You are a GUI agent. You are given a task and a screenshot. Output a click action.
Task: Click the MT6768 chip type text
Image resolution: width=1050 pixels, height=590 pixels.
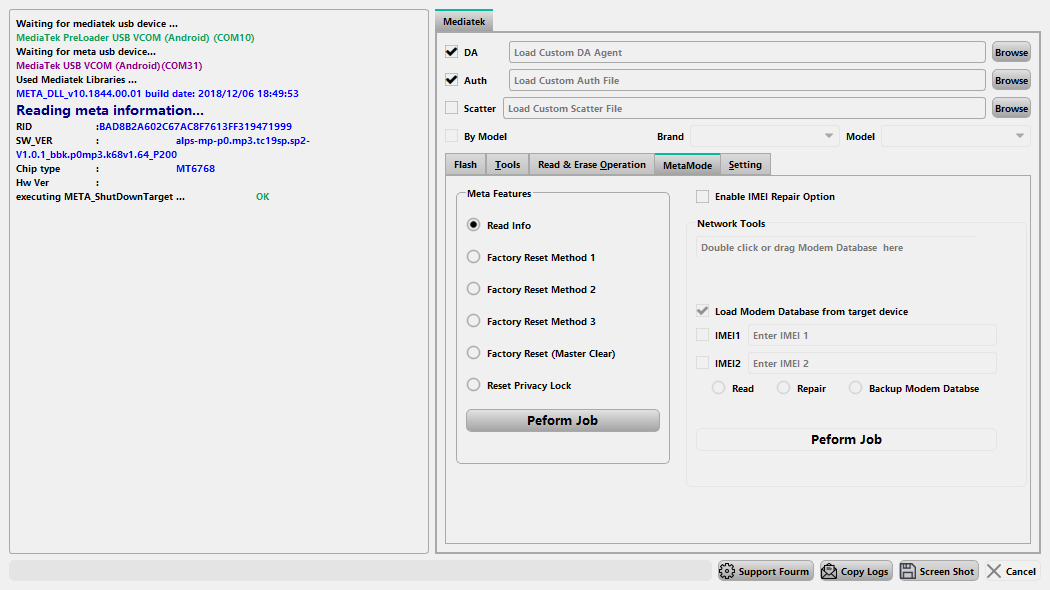click(x=196, y=169)
